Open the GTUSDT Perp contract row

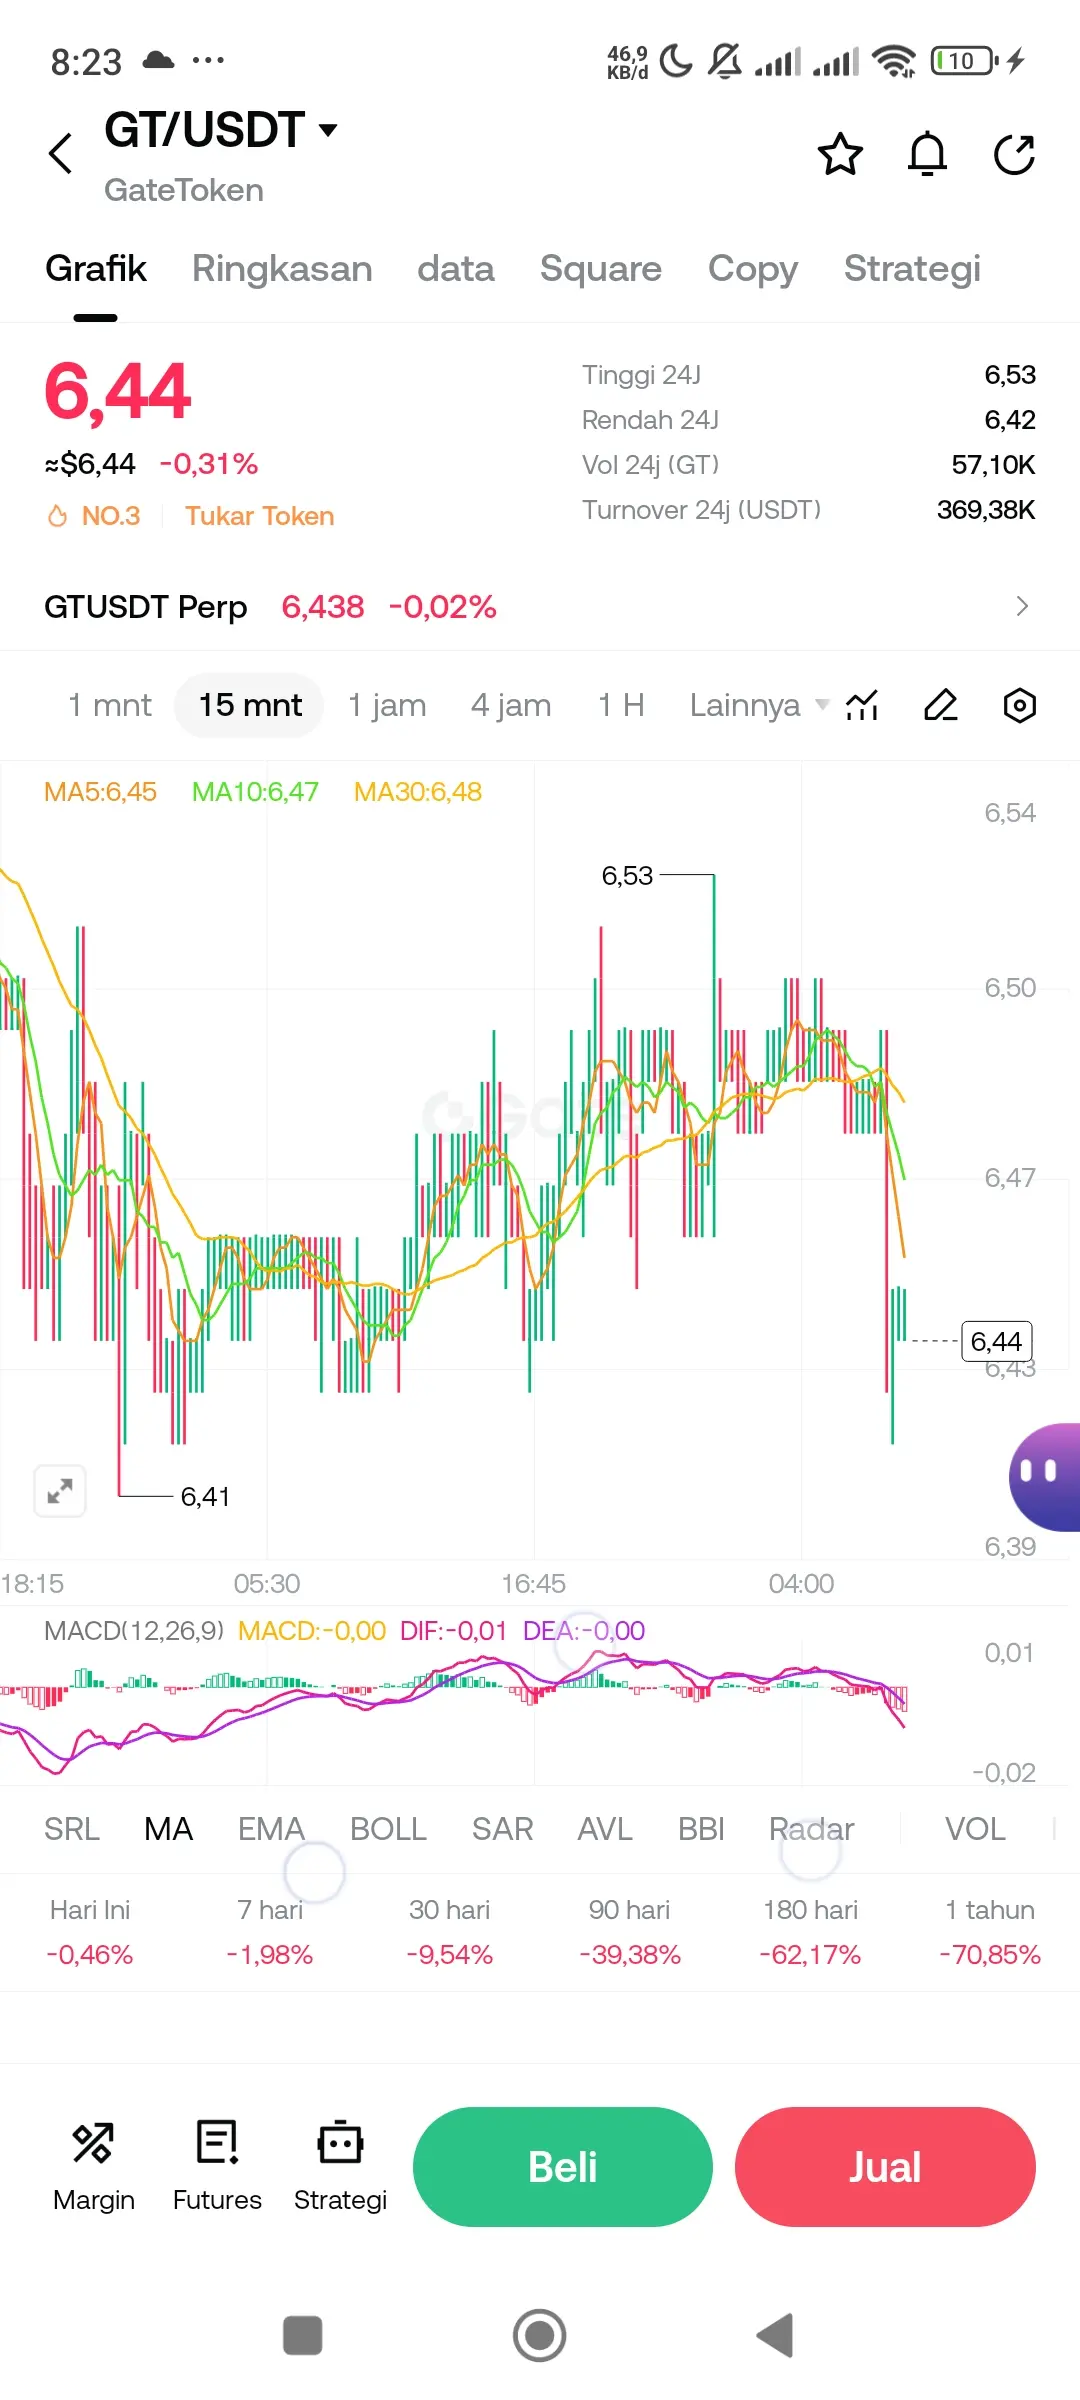(540, 607)
